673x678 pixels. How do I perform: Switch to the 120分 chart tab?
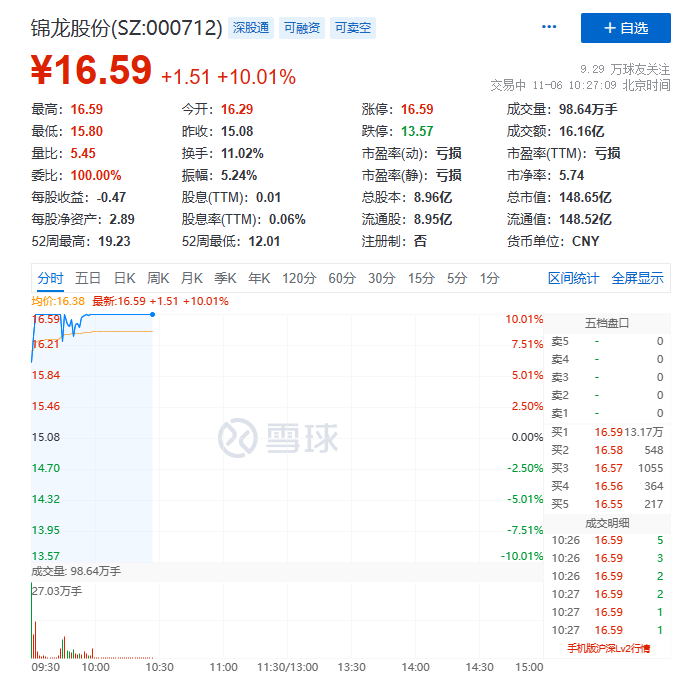click(299, 278)
